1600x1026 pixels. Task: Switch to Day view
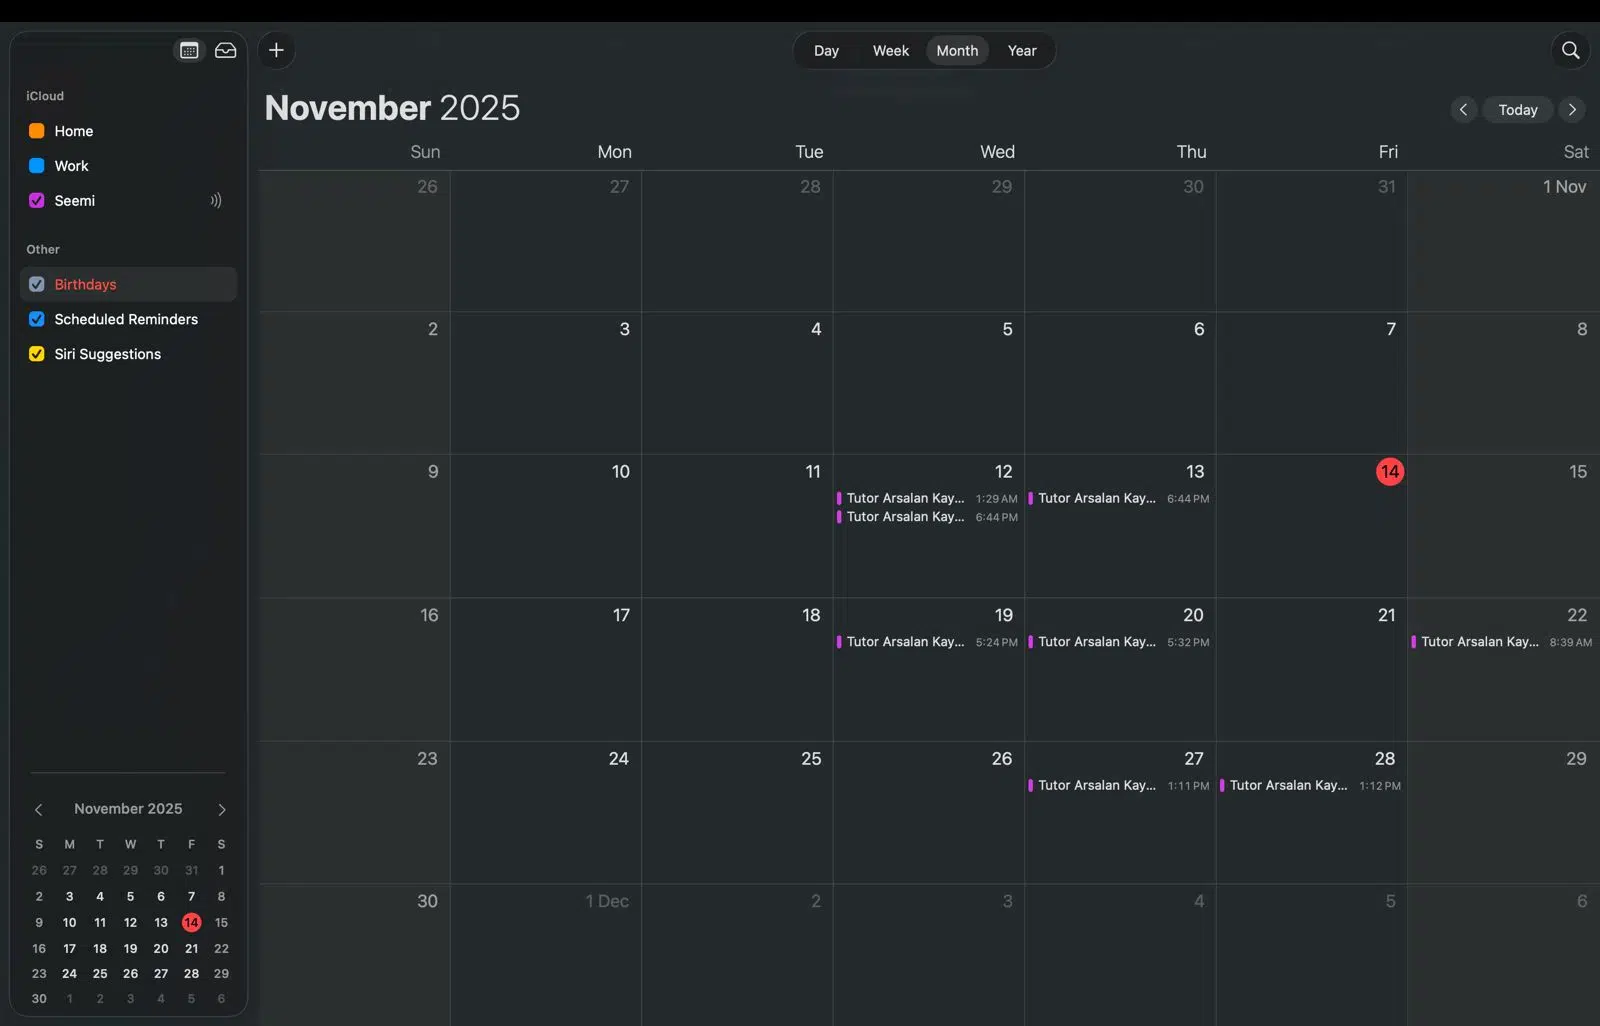826,51
